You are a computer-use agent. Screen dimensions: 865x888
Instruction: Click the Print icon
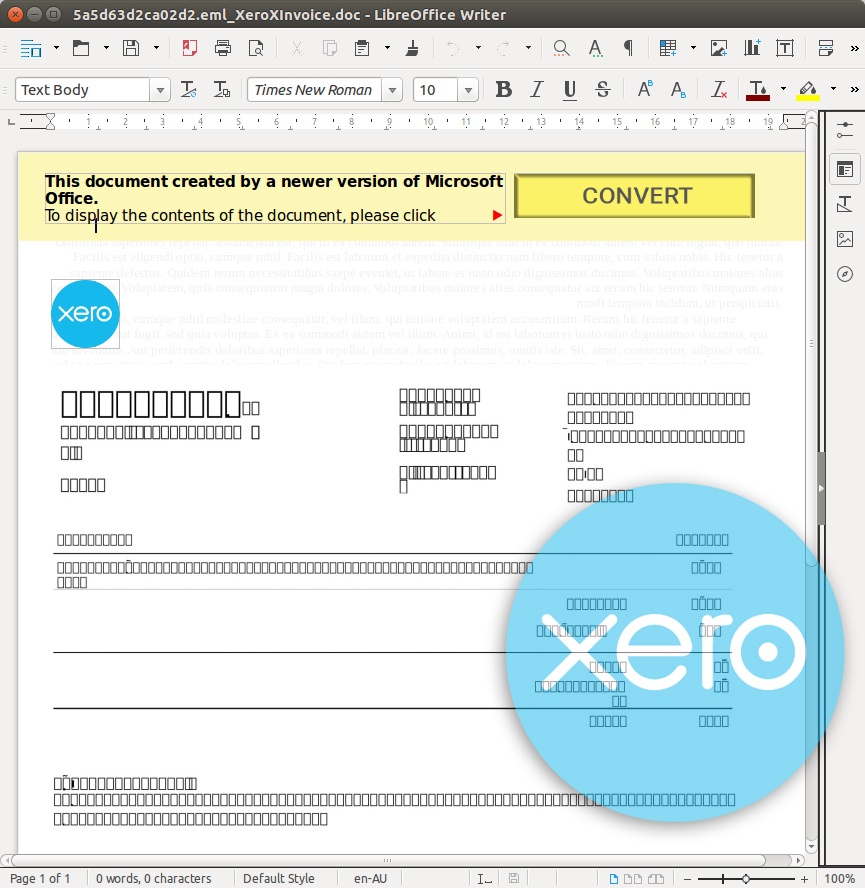click(222, 47)
